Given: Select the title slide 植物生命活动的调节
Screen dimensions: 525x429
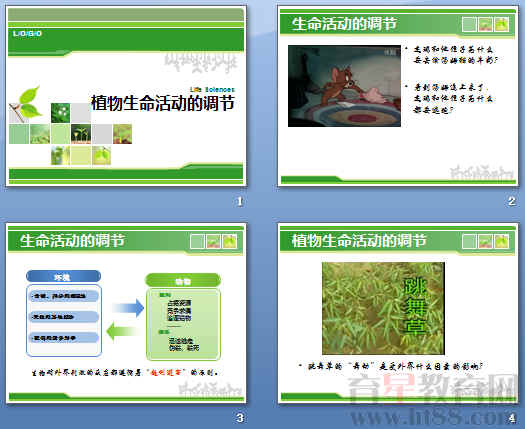Looking at the screenshot, I should (126, 96).
